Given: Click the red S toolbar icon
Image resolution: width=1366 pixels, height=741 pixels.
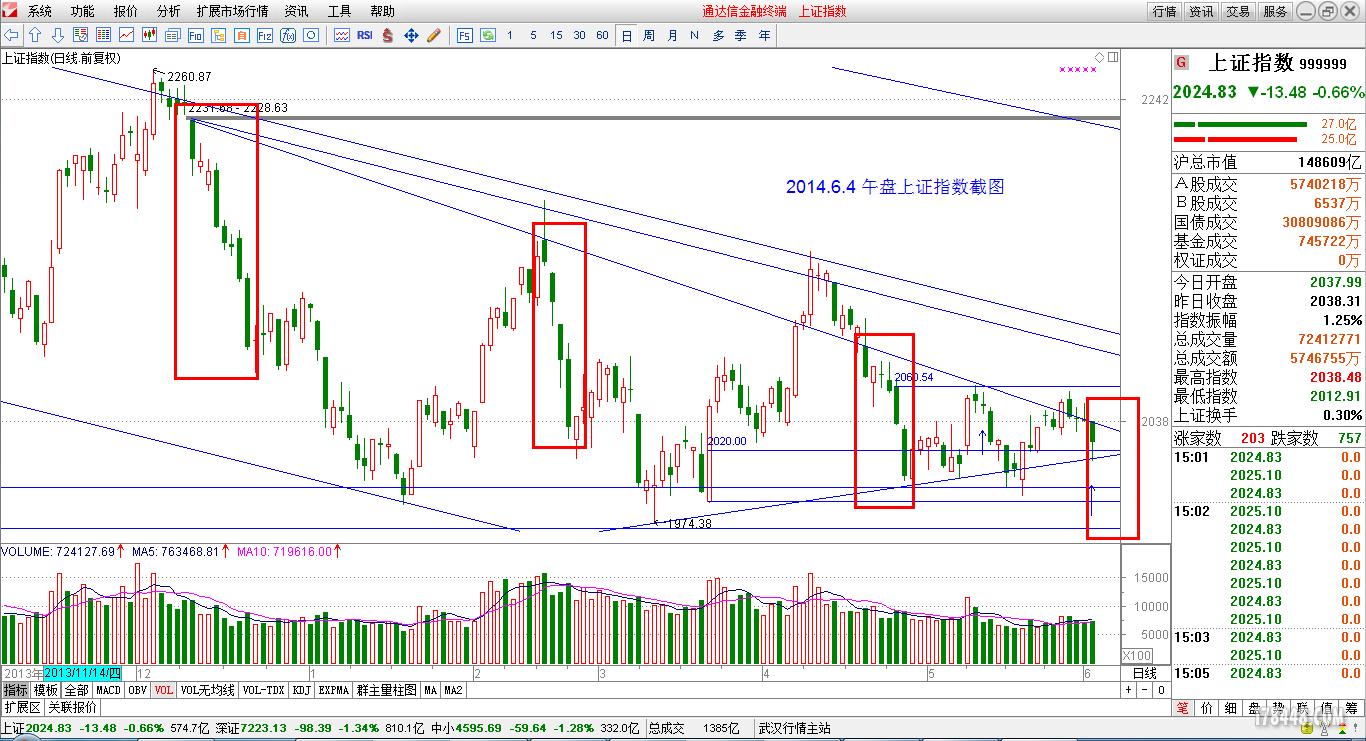Looking at the screenshot, I should pos(388,35).
